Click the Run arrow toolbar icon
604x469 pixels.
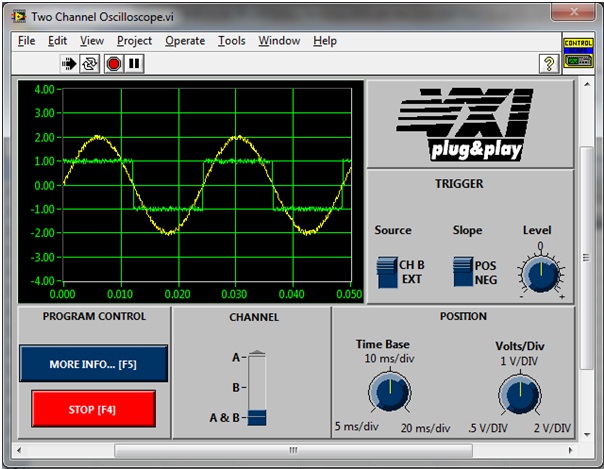[x=70, y=63]
